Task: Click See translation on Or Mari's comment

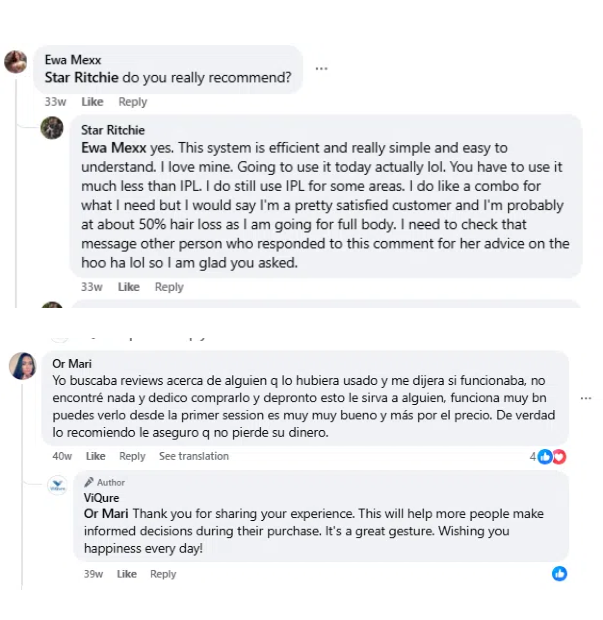Action: [194, 456]
